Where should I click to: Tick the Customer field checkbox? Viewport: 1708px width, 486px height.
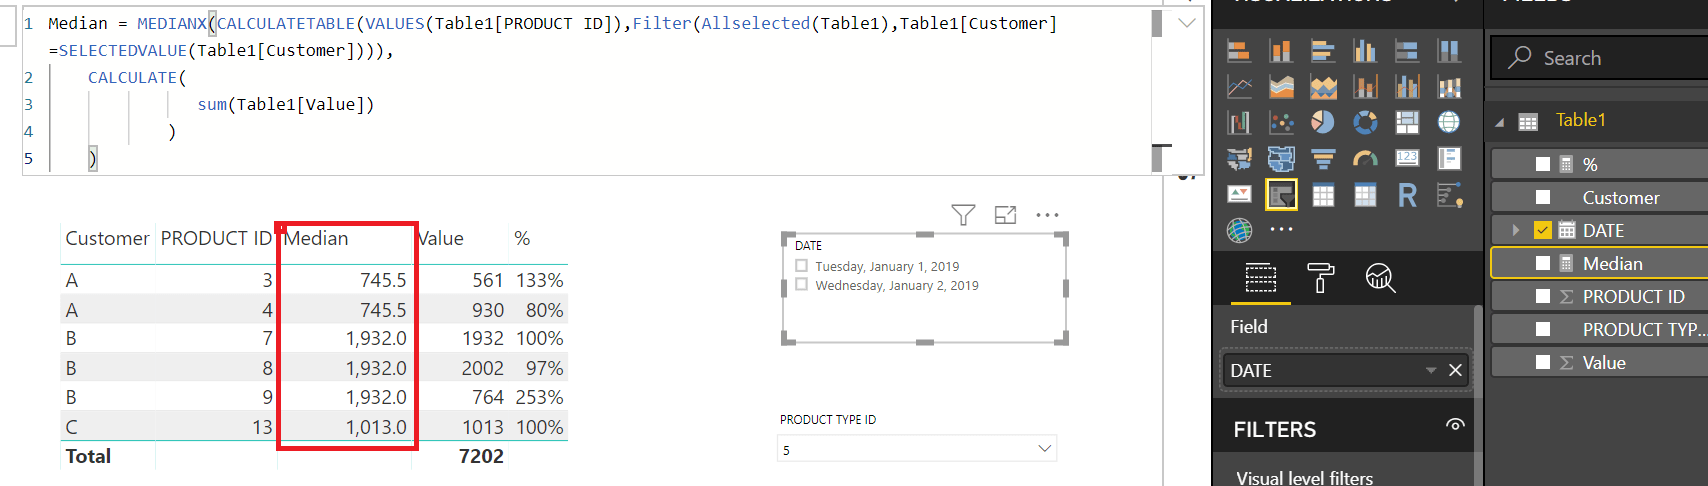[x=1543, y=198]
